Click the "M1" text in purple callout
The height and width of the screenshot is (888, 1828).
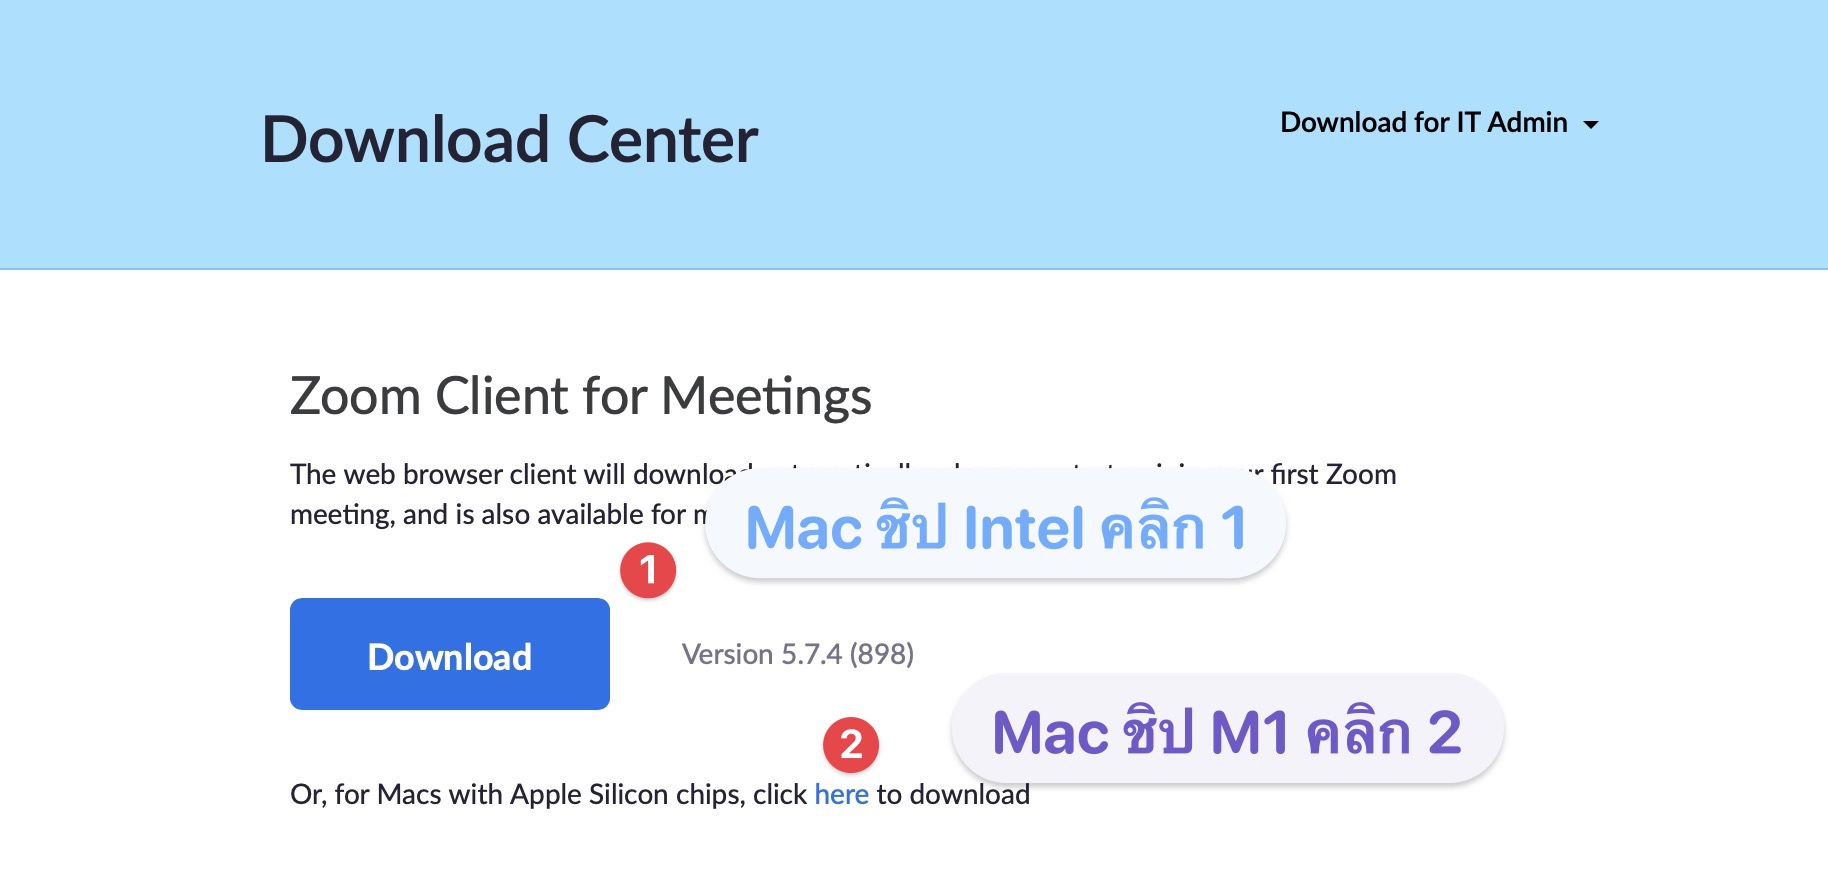click(1249, 733)
